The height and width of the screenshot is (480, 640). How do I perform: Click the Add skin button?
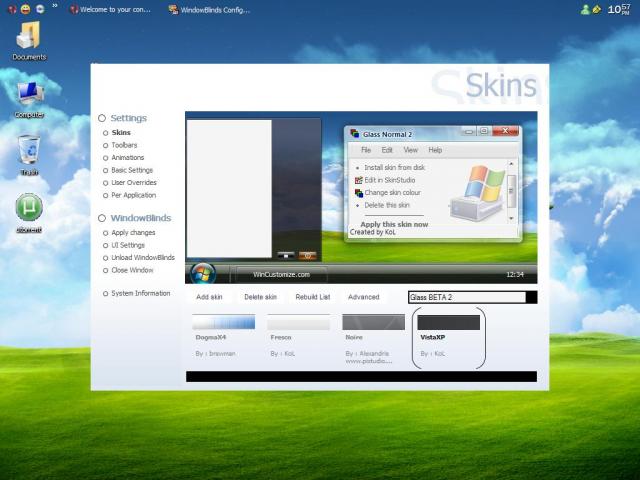pos(209,297)
